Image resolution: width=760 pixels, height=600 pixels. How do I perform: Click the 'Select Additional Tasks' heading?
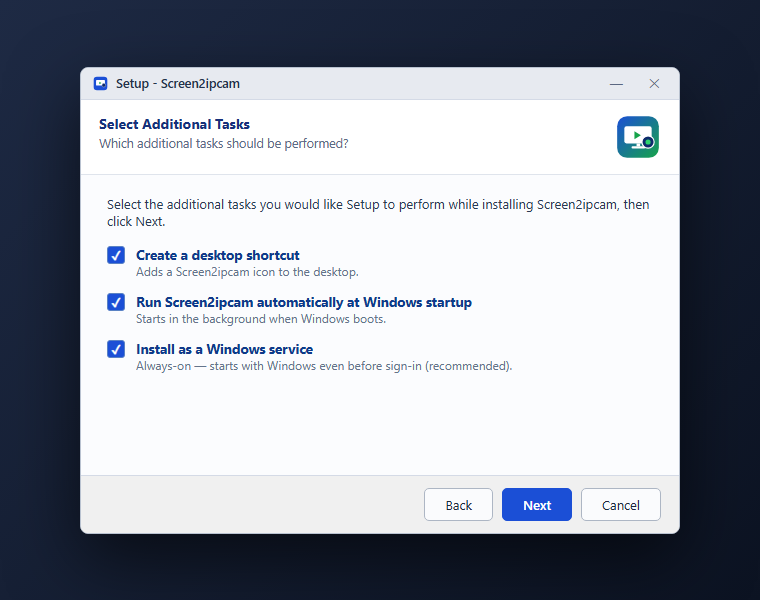[174, 124]
